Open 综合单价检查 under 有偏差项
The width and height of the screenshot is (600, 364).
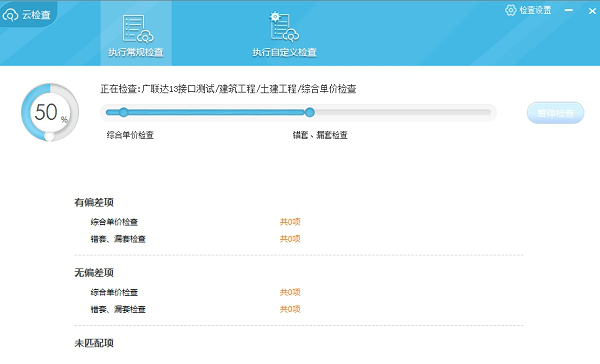coord(114,222)
